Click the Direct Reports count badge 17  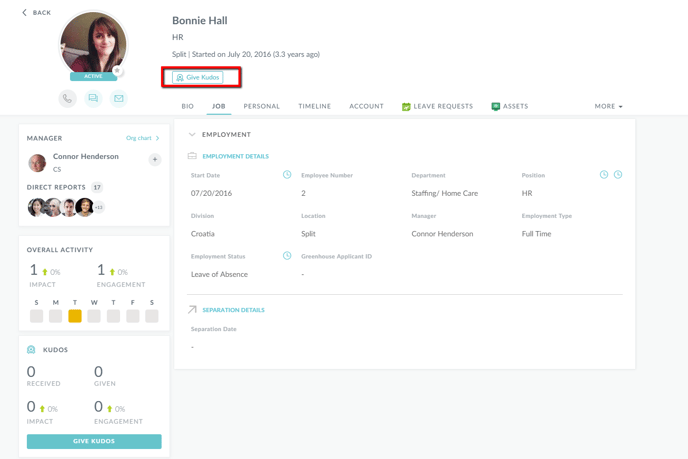(x=97, y=187)
